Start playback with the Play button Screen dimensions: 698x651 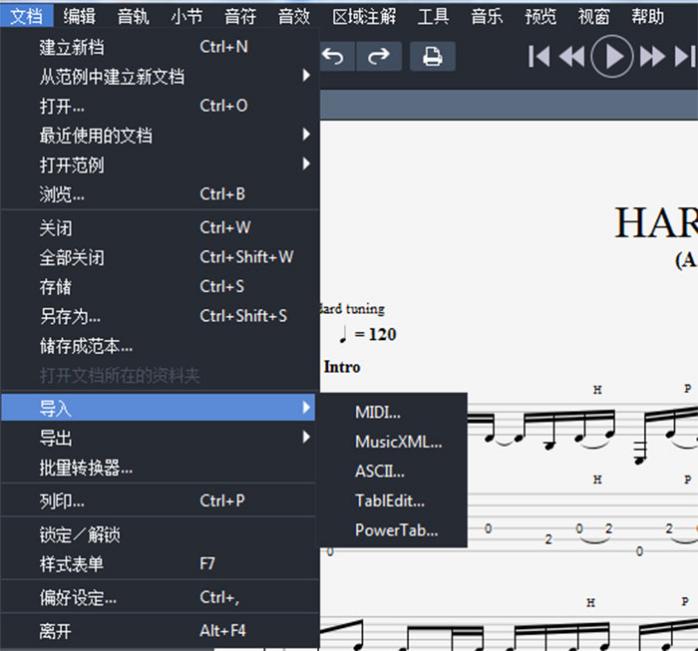click(x=612, y=57)
